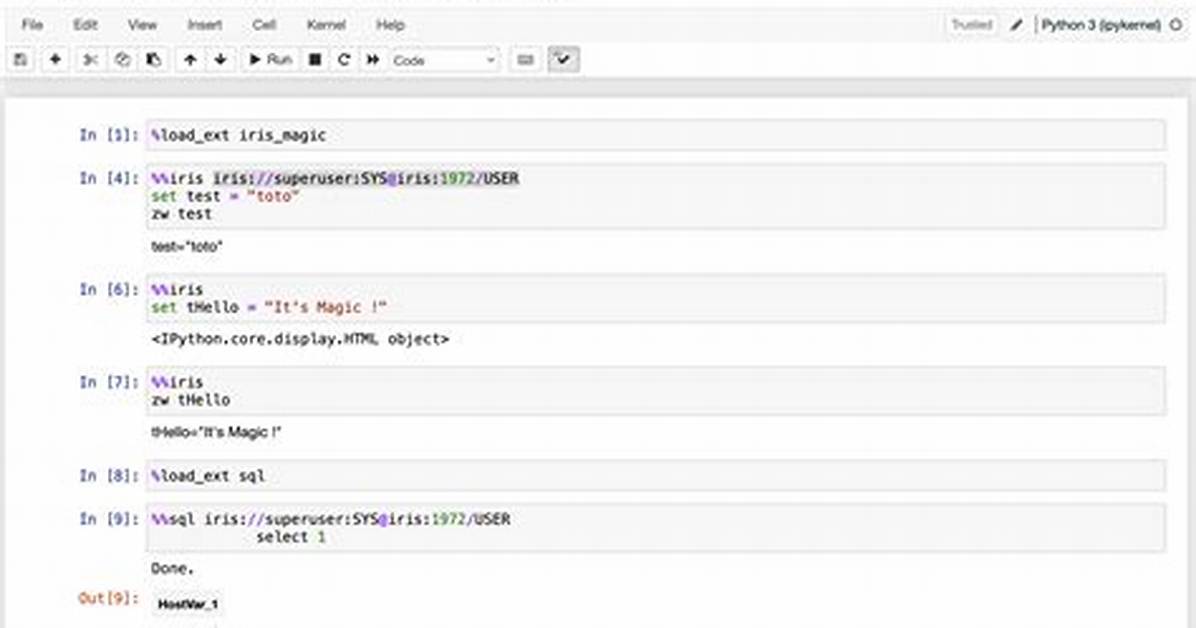1196x628 pixels.
Task: Select the Out[9] prompt
Action: [109, 597]
